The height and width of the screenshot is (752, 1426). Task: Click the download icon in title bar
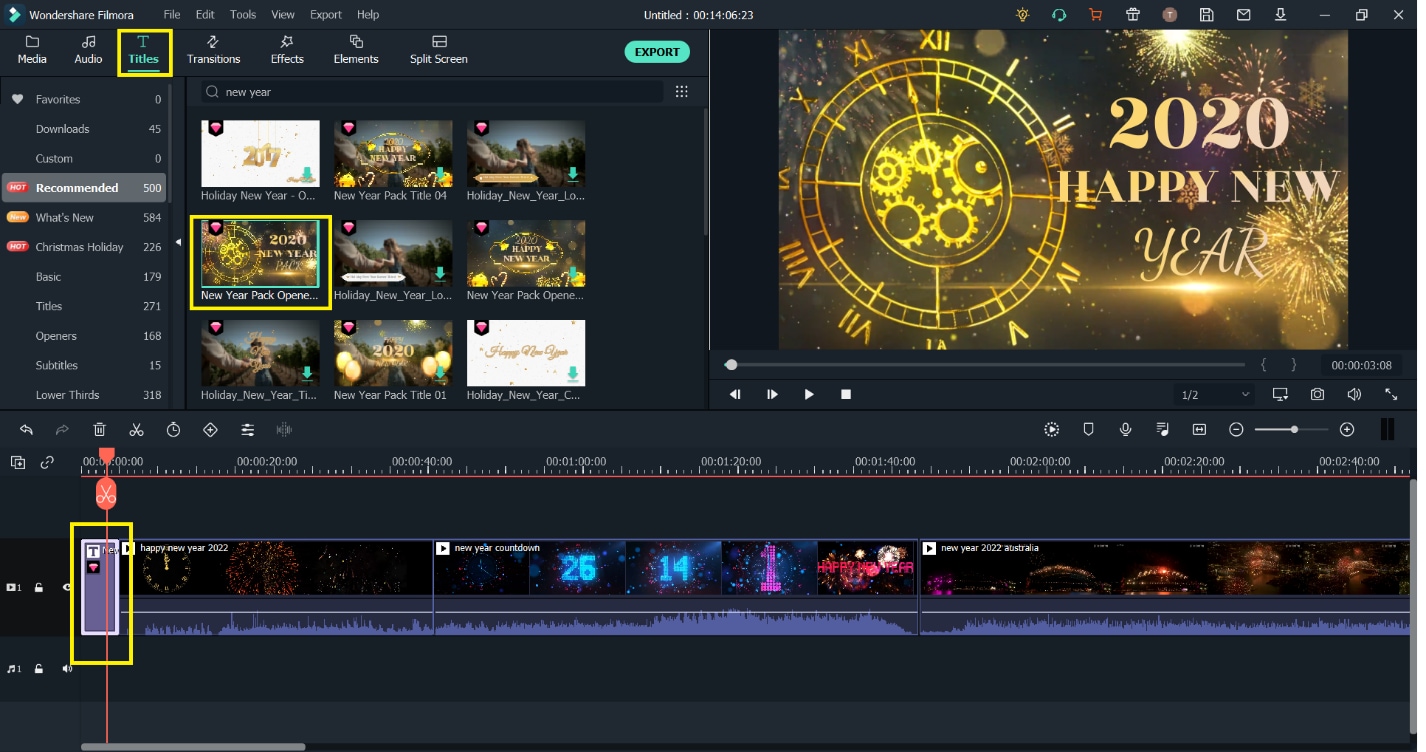pyautogui.click(x=1281, y=15)
